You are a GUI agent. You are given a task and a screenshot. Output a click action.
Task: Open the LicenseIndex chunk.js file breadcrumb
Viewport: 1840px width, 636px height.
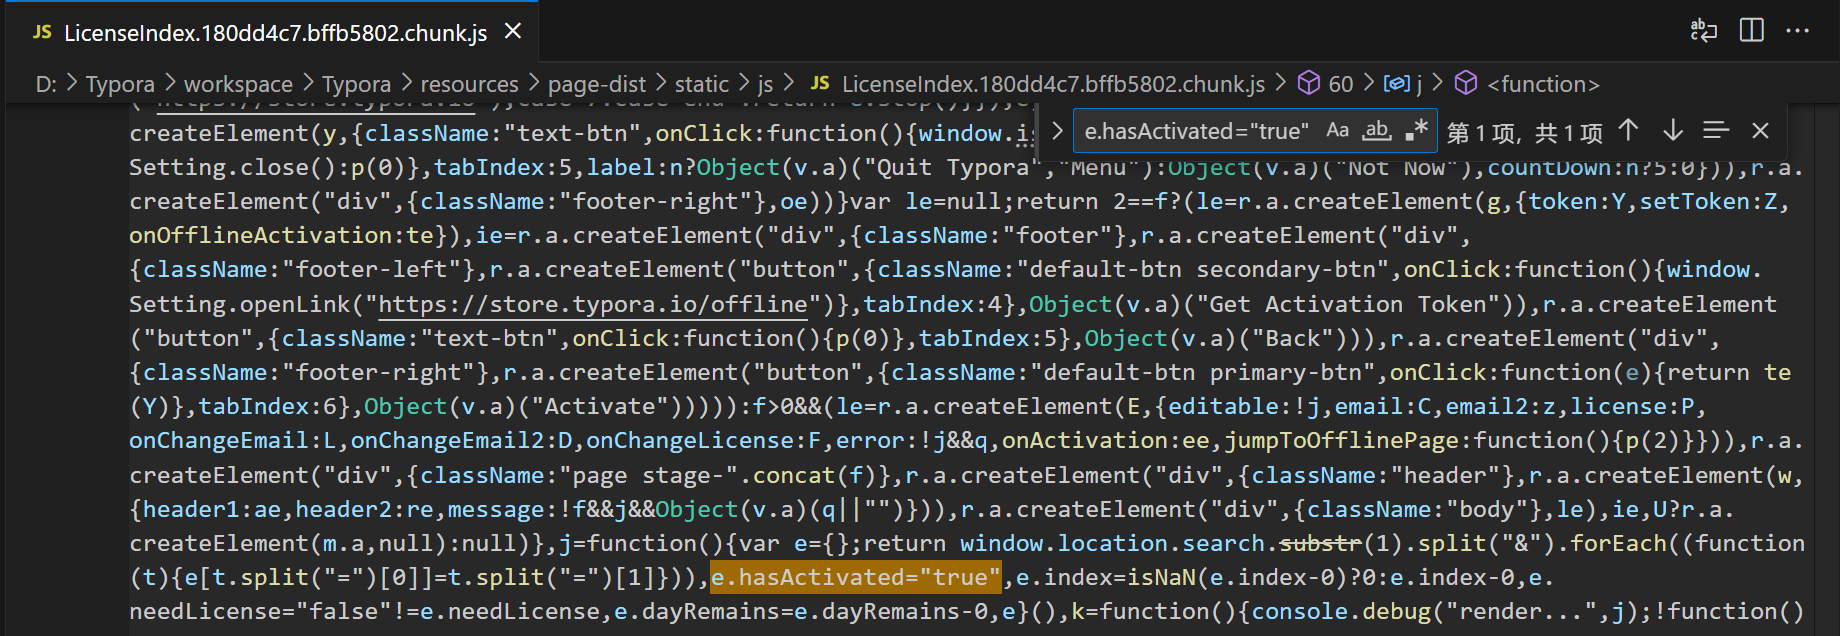click(x=1053, y=84)
